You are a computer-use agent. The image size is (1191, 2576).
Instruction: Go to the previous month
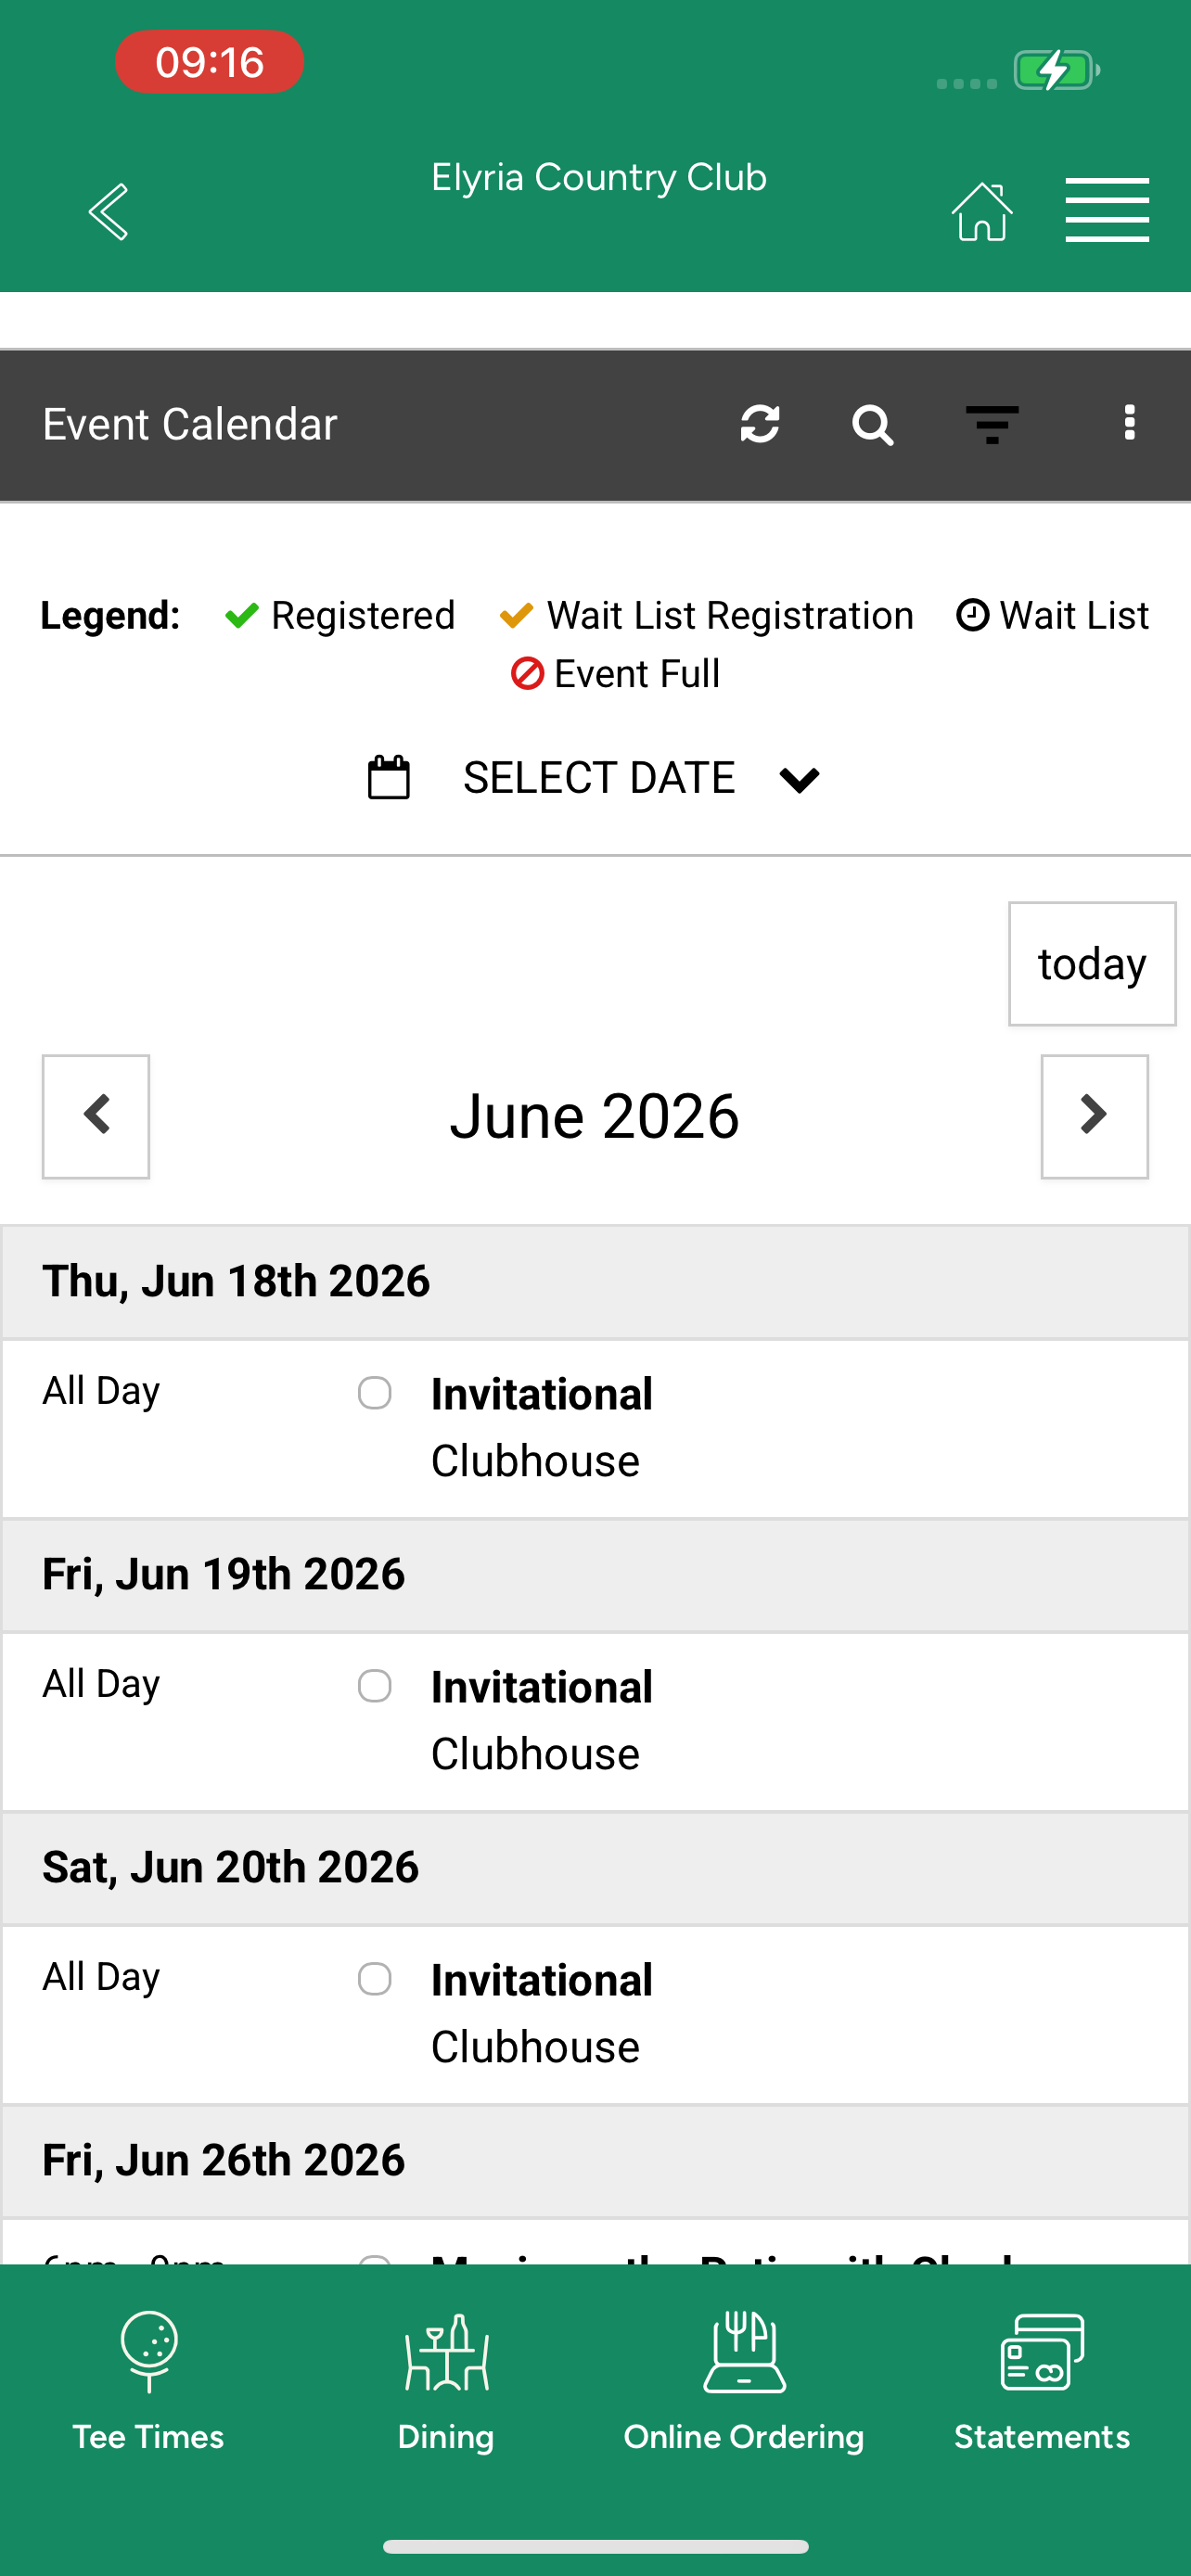pos(96,1116)
